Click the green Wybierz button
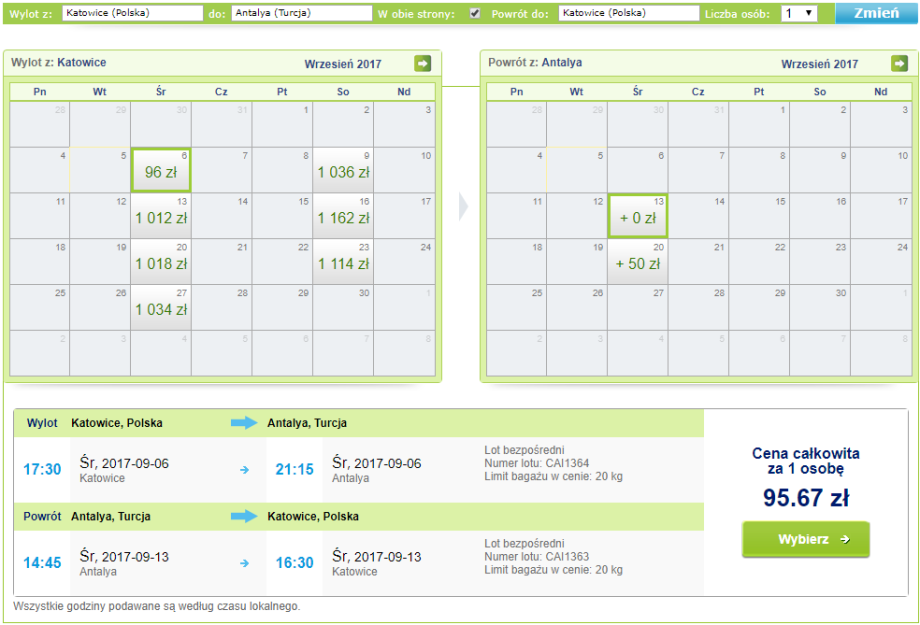The width and height of the screenshot is (920, 625). (x=805, y=540)
